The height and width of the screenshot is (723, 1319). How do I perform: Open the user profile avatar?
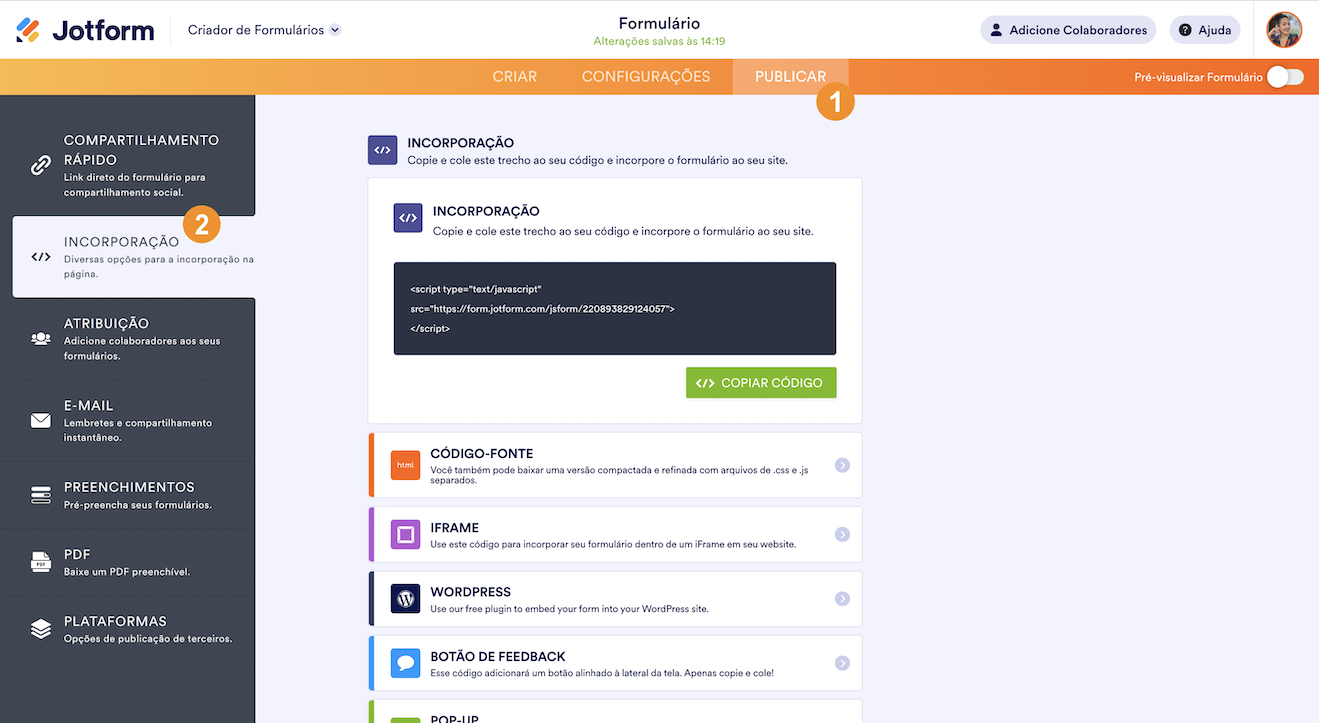click(x=1284, y=30)
